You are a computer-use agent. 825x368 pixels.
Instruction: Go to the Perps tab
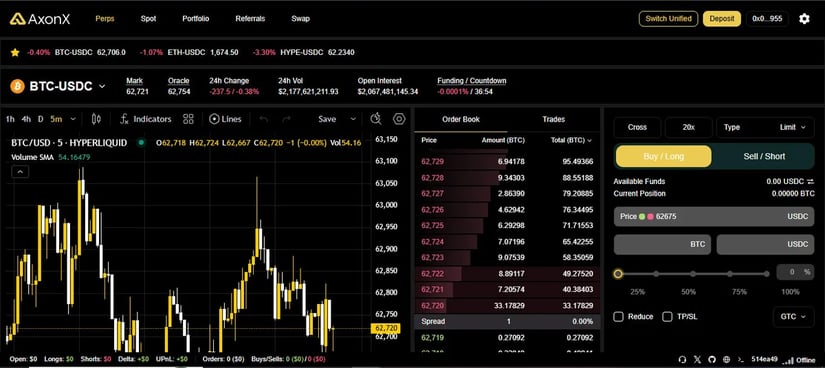[x=105, y=19]
